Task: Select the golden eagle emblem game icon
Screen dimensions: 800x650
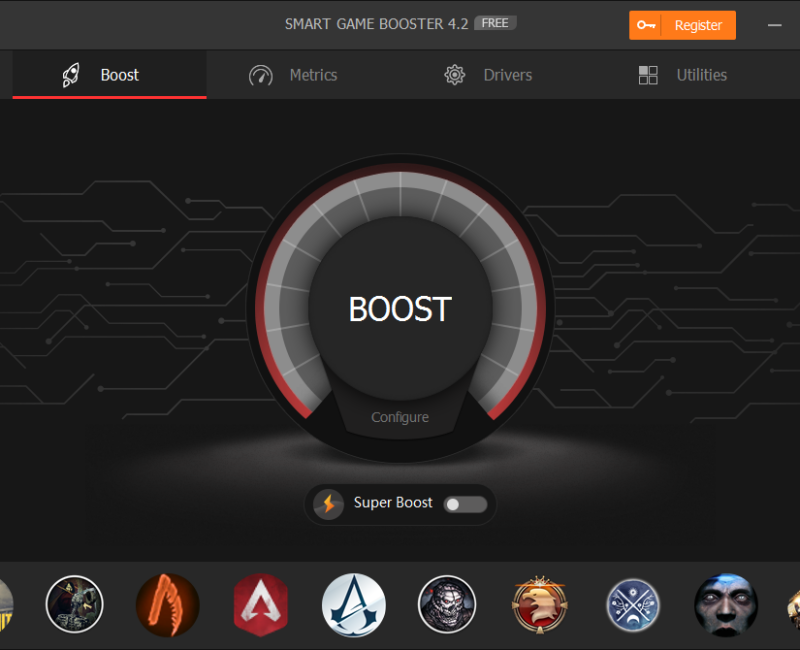Action: click(540, 605)
